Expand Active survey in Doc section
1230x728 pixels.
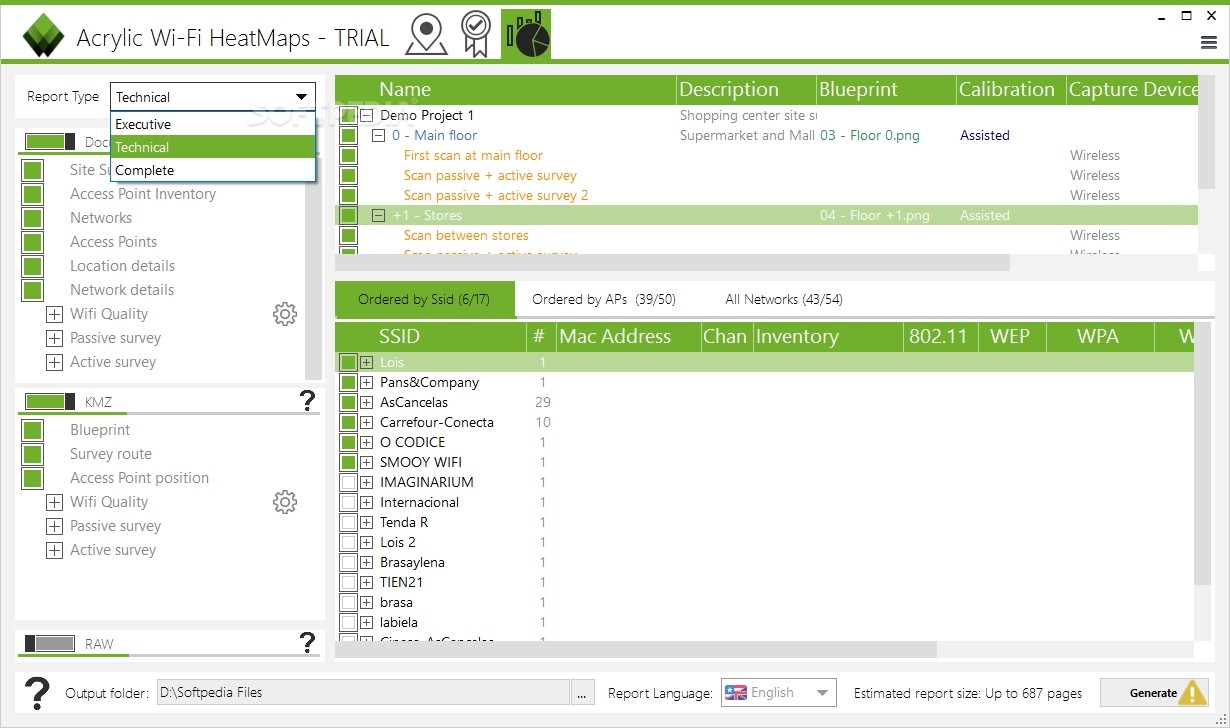click(x=54, y=362)
